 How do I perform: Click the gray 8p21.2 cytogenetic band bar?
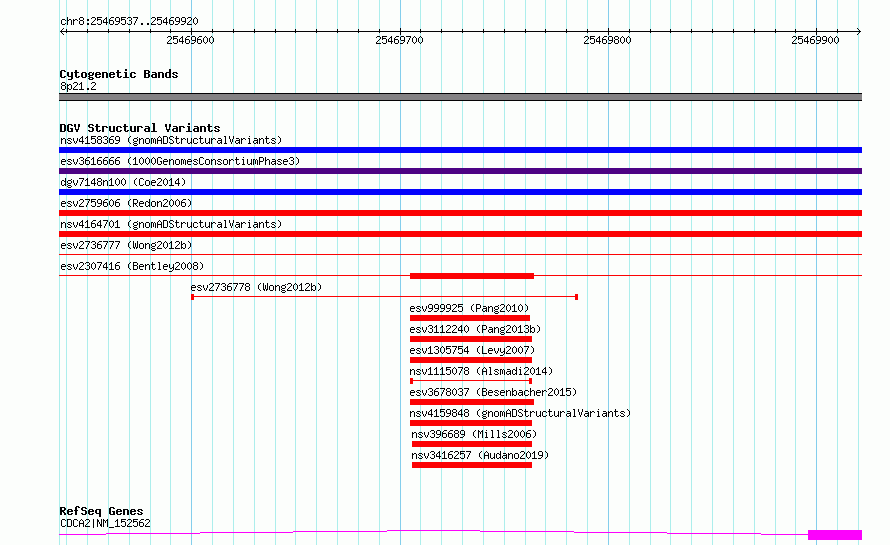[460, 97]
